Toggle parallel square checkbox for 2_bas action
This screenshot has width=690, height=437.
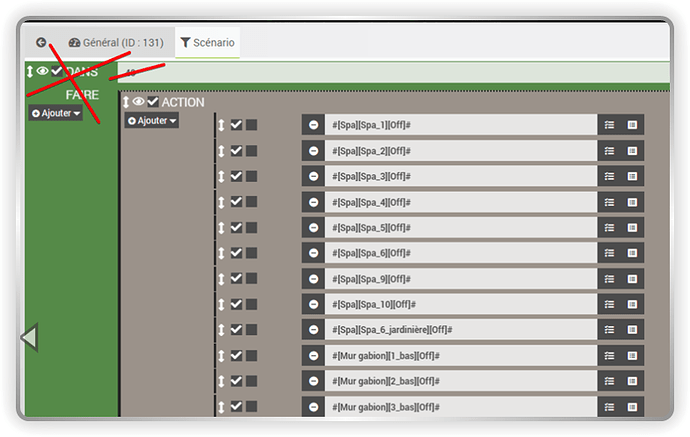point(251,381)
